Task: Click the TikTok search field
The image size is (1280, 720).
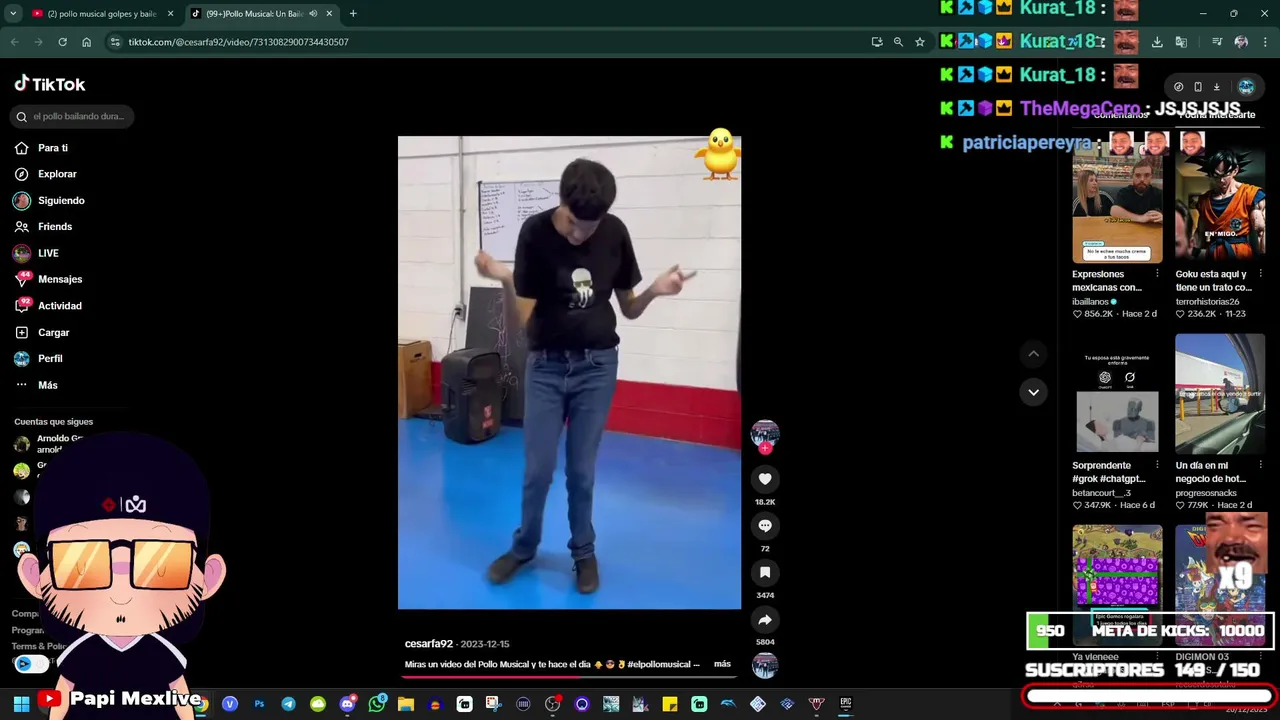Action: pos(74,116)
